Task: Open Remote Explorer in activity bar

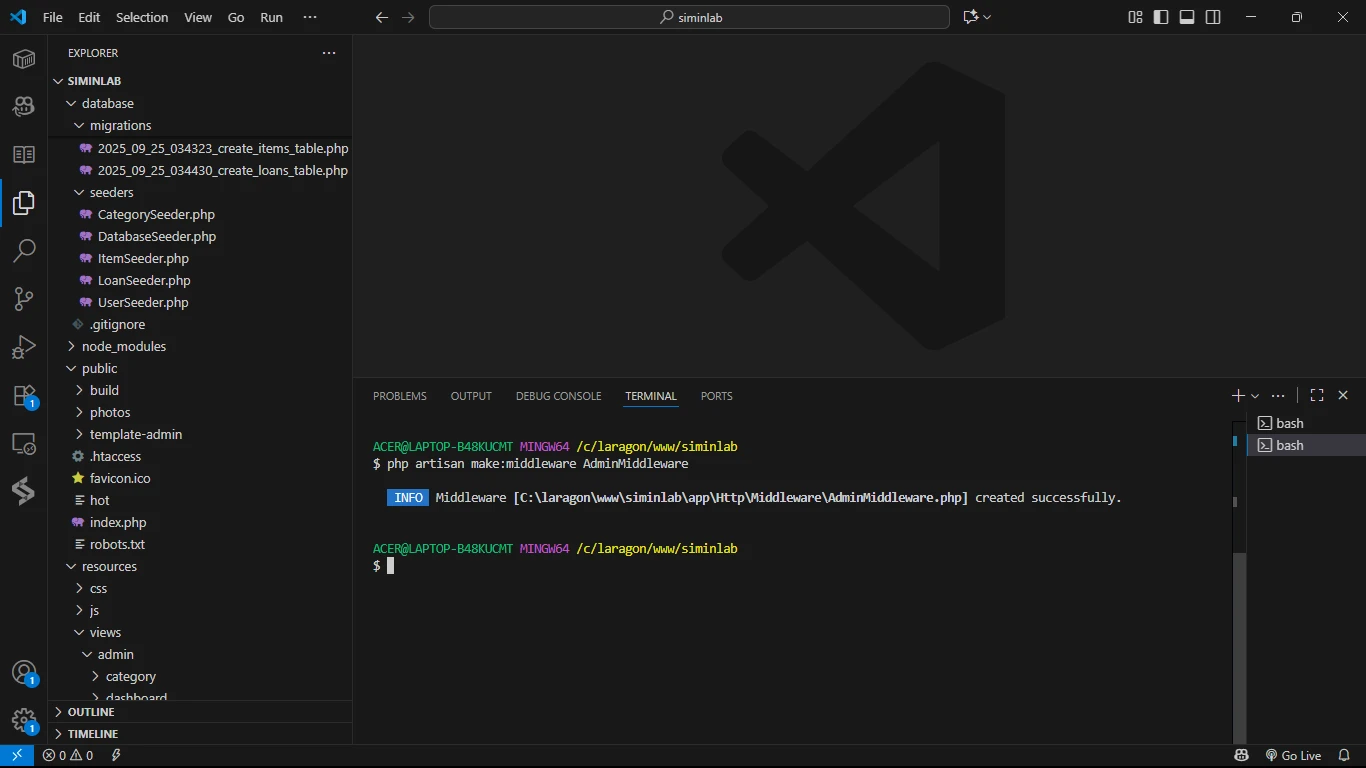Action: tap(24, 444)
